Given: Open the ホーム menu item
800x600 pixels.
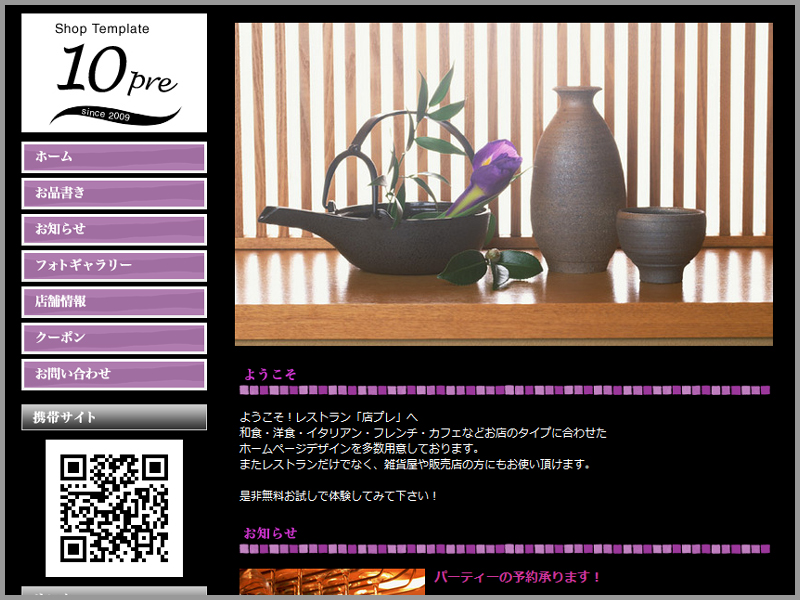Looking at the screenshot, I should point(114,157).
